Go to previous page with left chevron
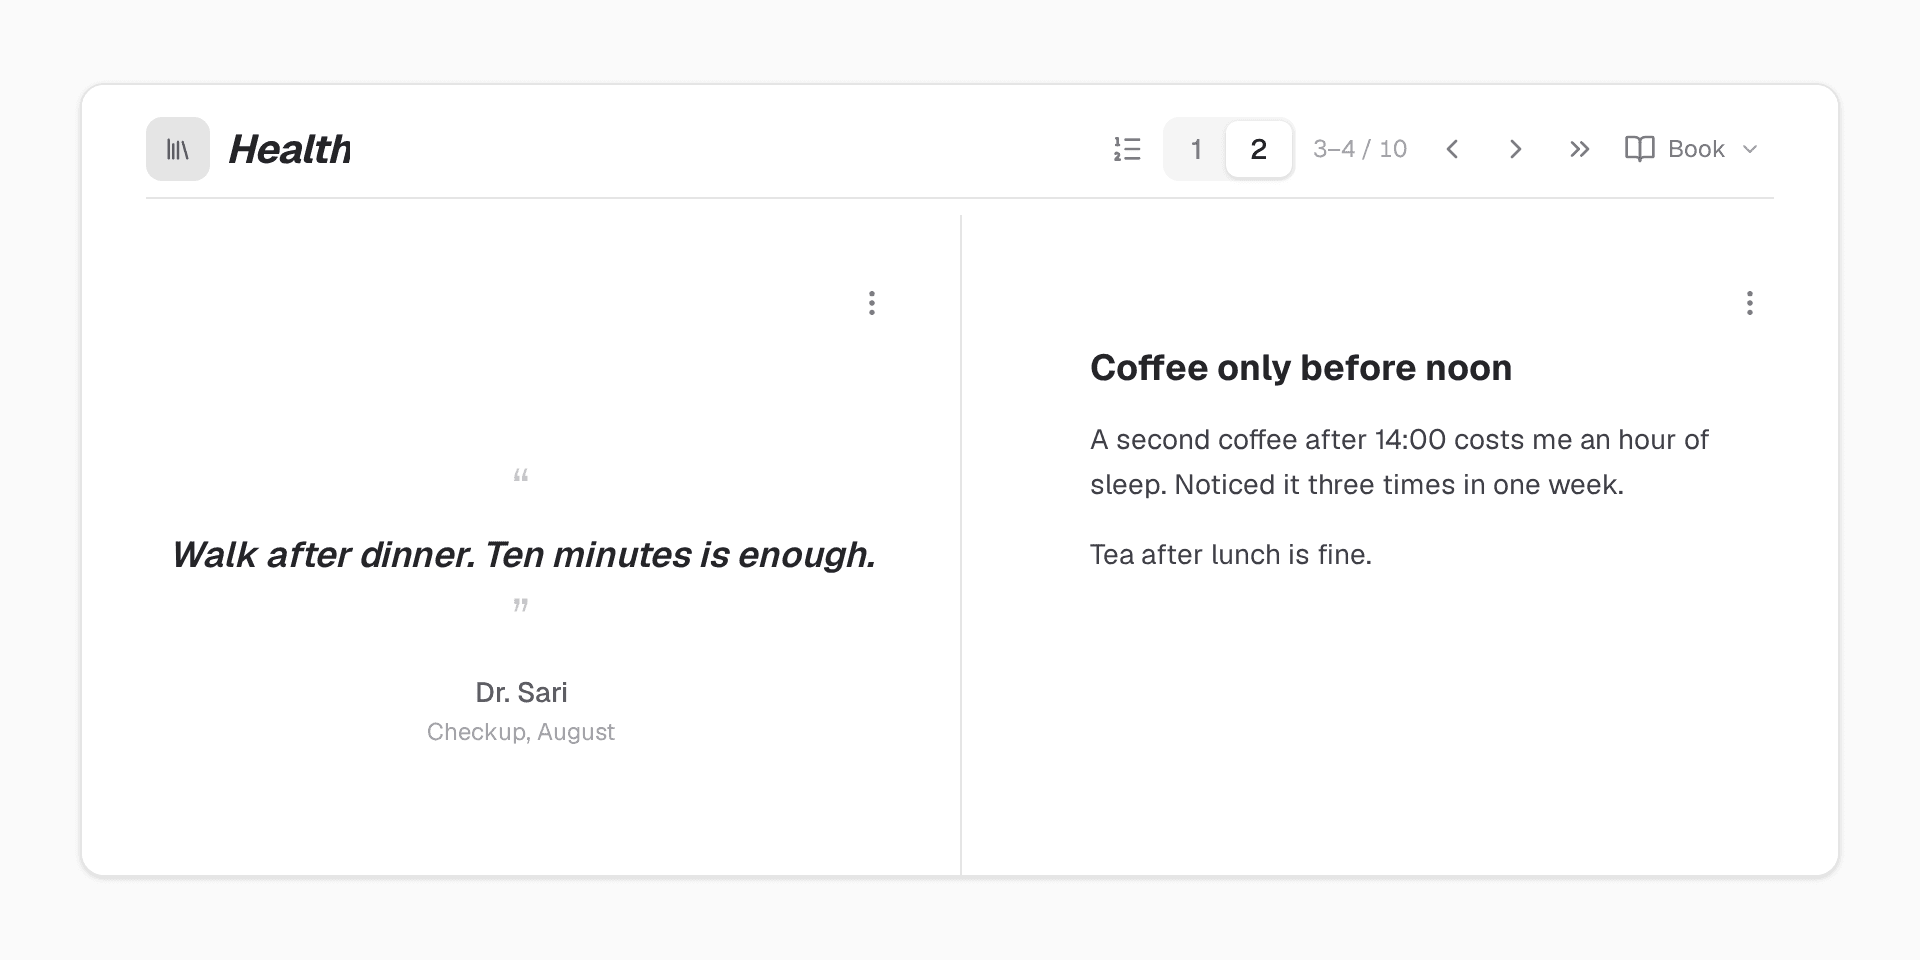This screenshot has width=1920, height=960. point(1453,149)
